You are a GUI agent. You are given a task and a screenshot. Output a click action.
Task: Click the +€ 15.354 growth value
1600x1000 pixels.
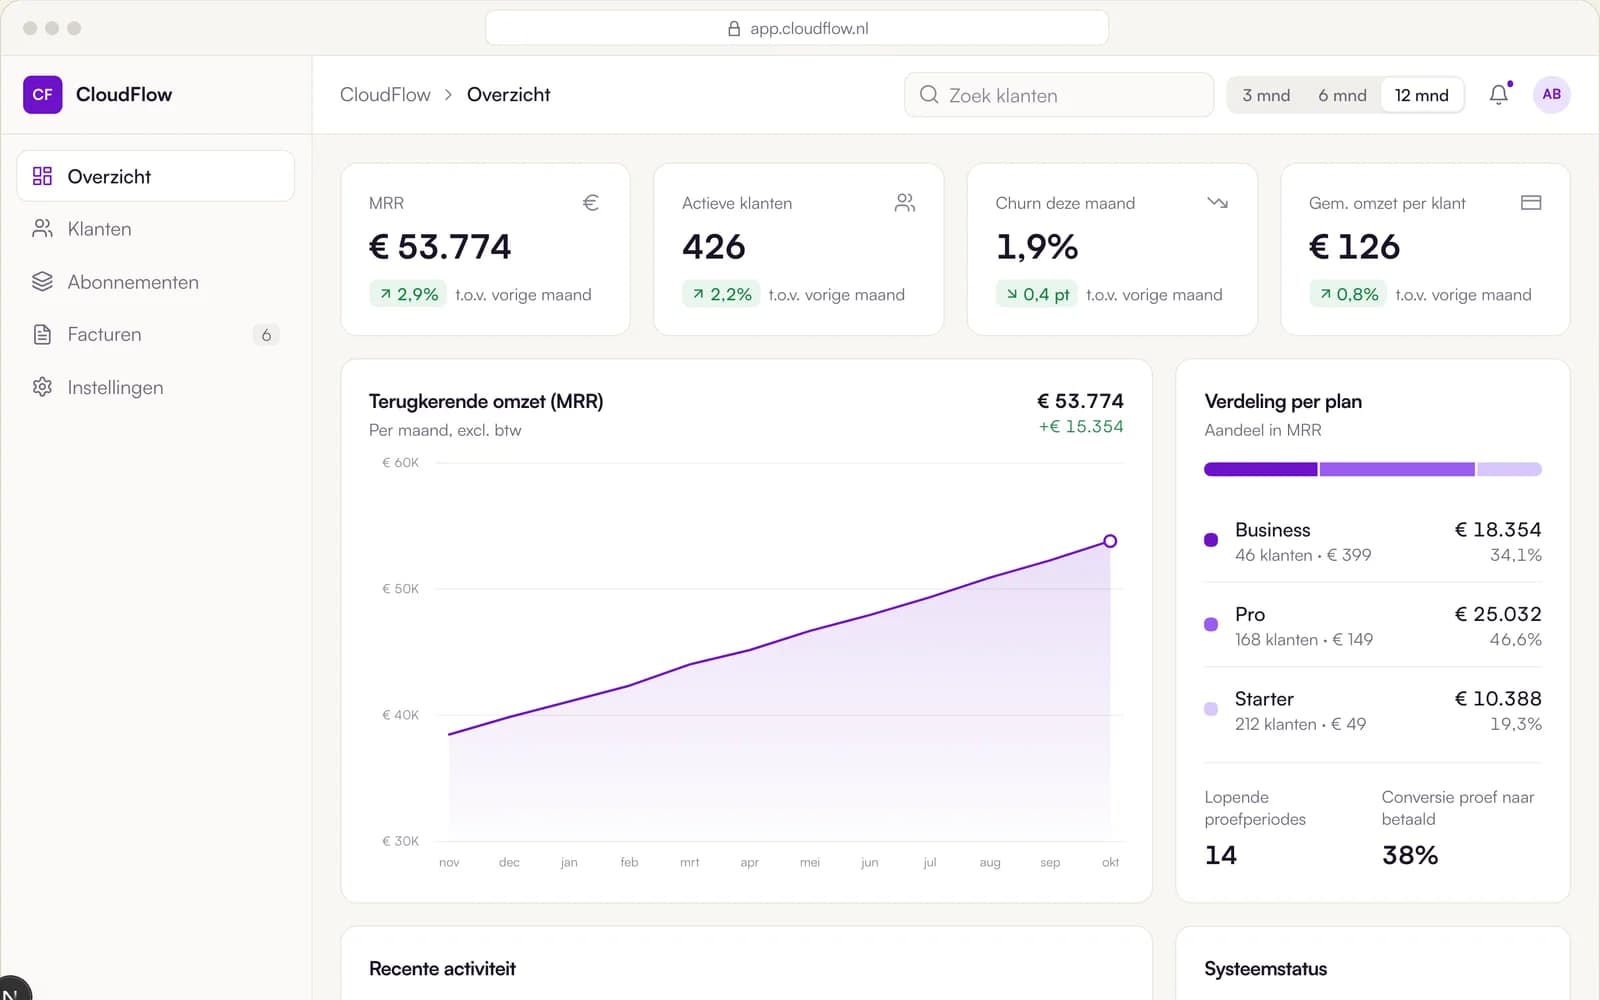click(x=1081, y=427)
